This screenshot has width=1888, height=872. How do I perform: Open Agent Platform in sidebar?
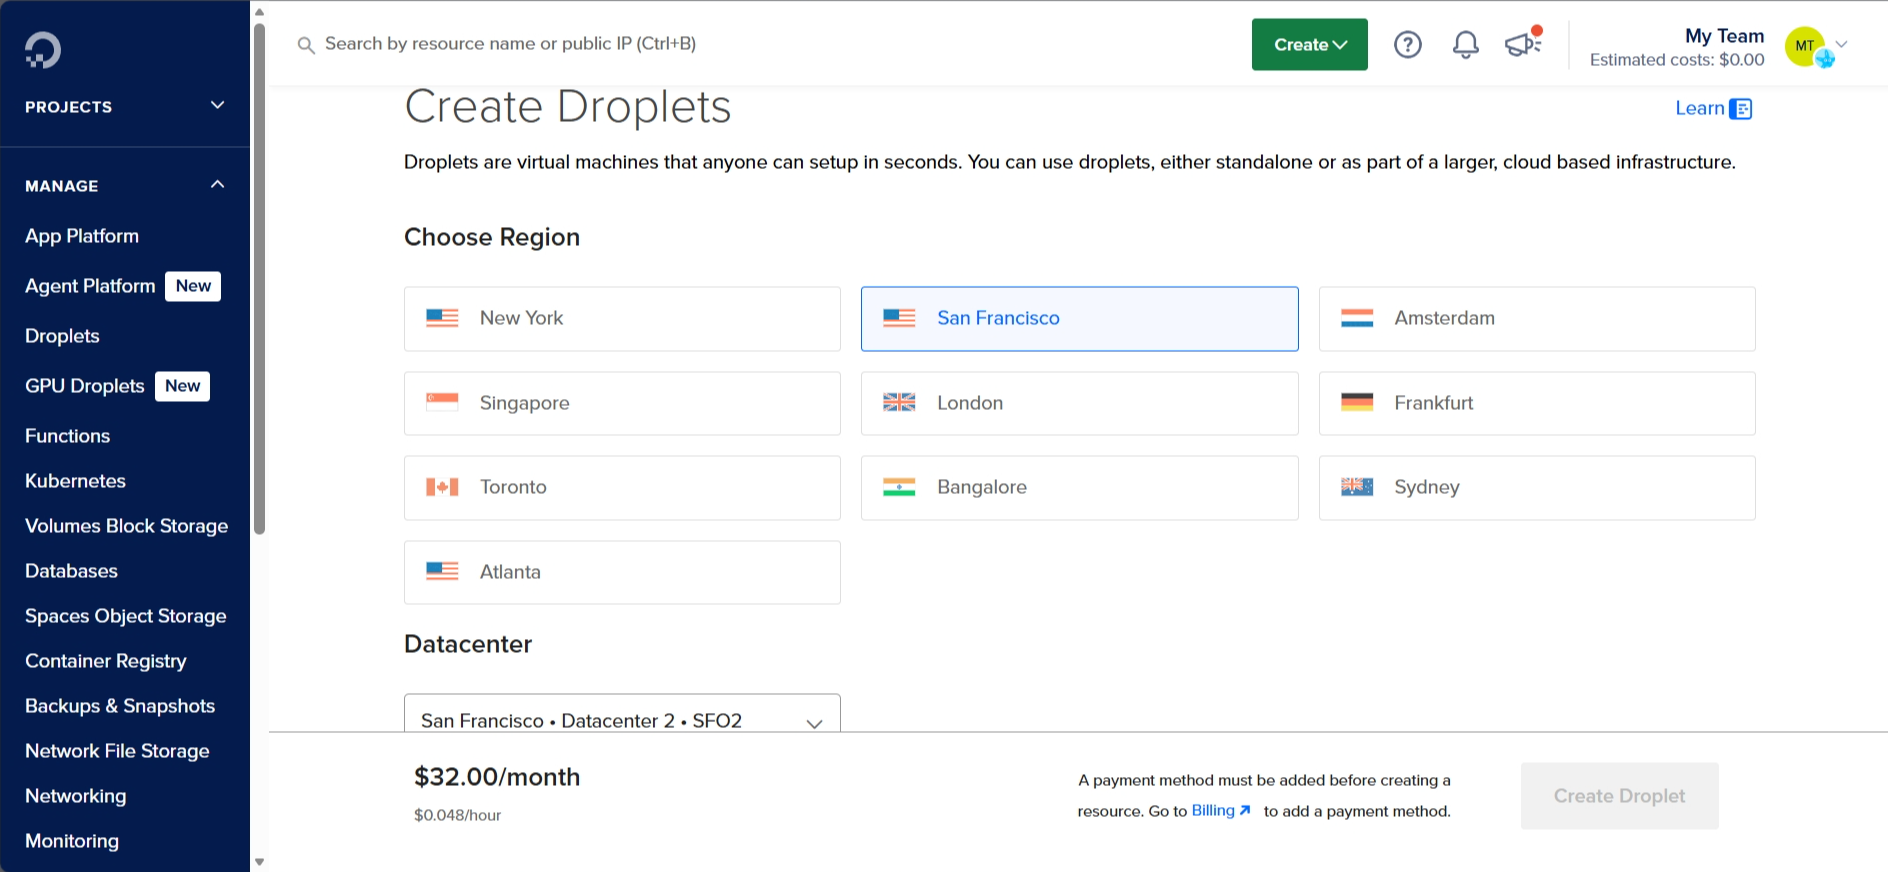click(x=90, y=286)
